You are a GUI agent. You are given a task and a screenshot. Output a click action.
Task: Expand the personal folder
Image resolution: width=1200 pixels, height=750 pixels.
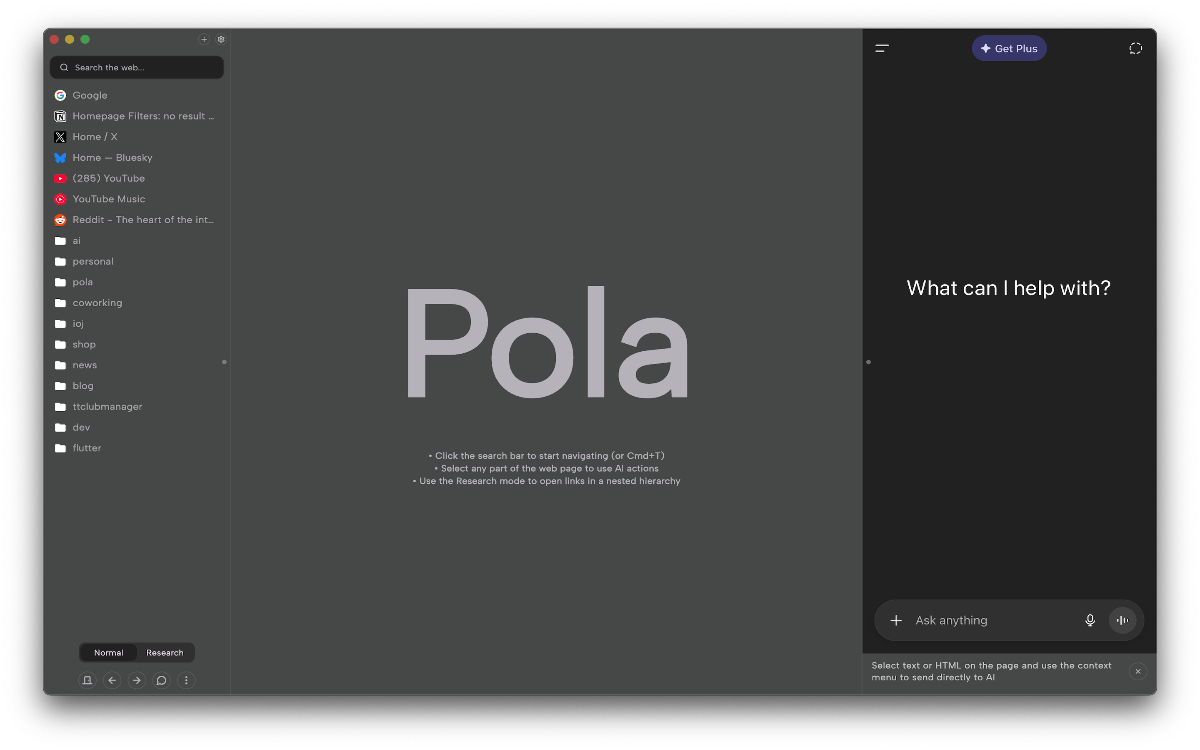pyautogui.click(x=137, y=261)
